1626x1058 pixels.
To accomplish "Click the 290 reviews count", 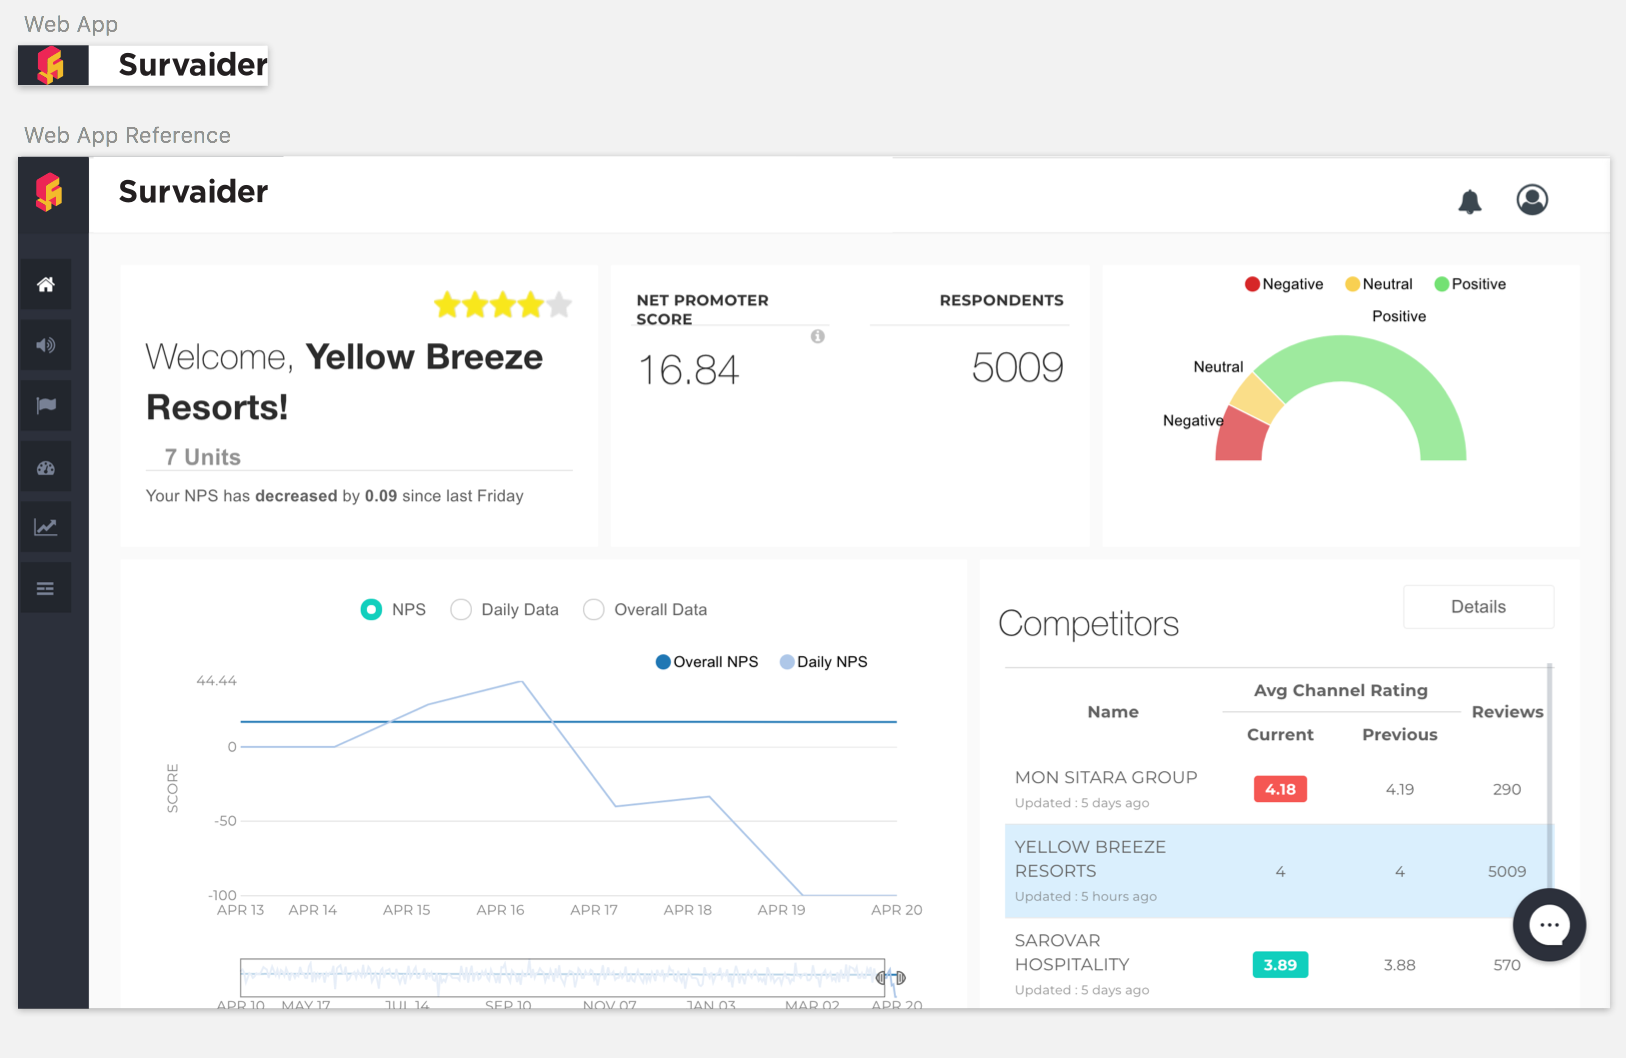I will (x=1507, y=789).
